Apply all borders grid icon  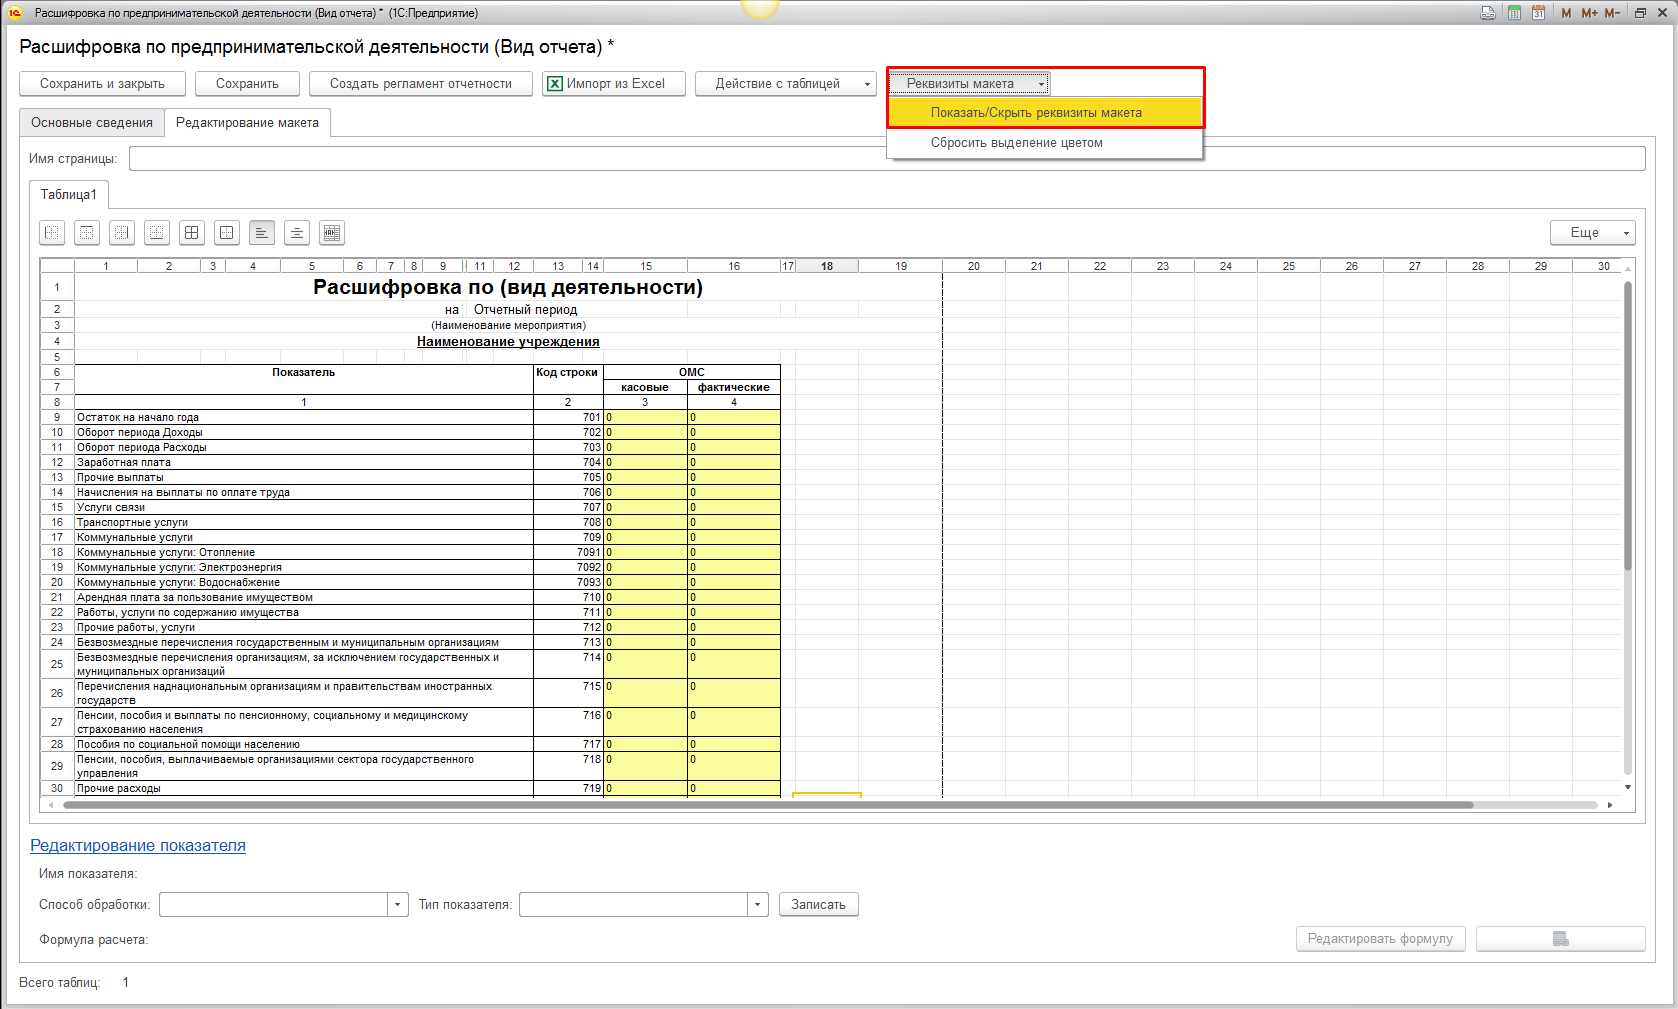(192, 233)
